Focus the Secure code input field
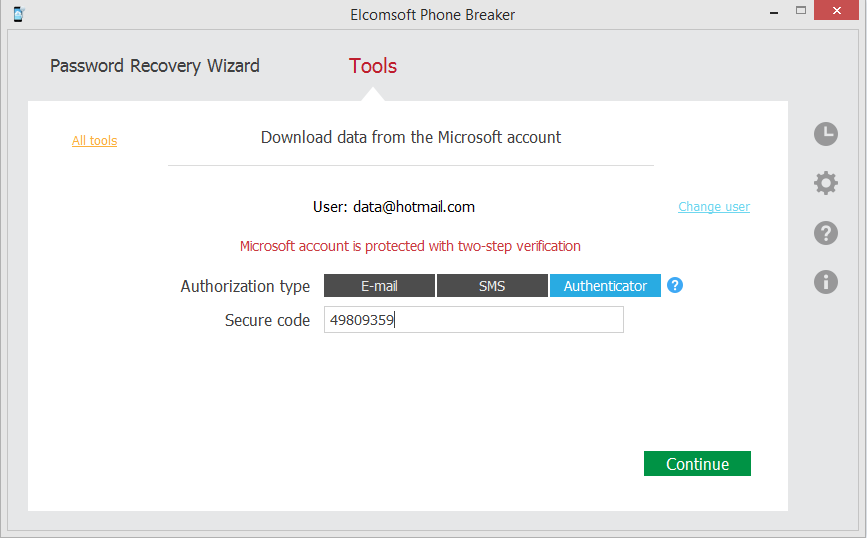 pos(474,320)
